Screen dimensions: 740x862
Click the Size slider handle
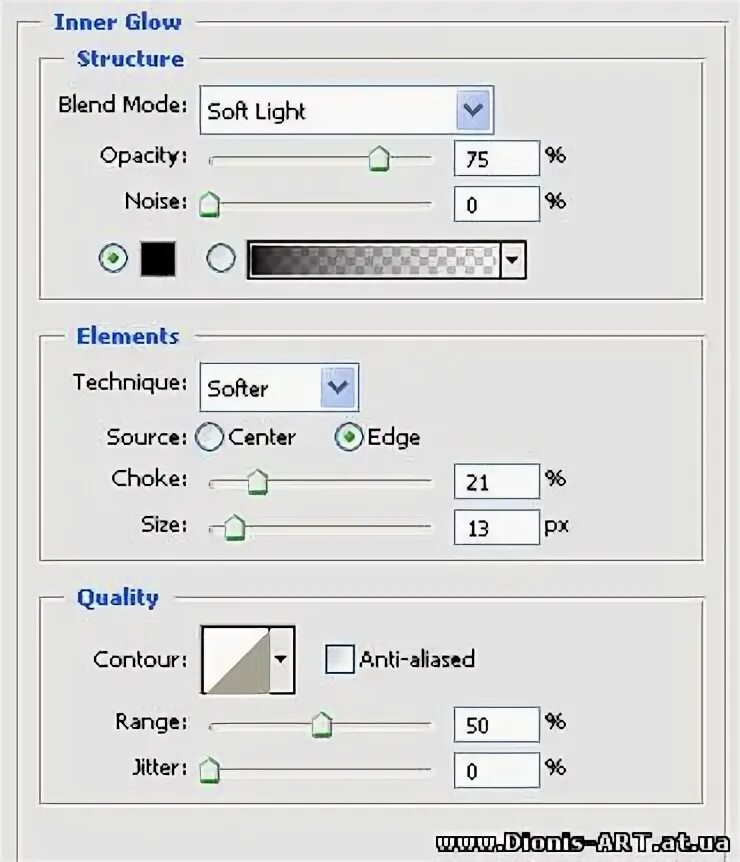point(234,527)
